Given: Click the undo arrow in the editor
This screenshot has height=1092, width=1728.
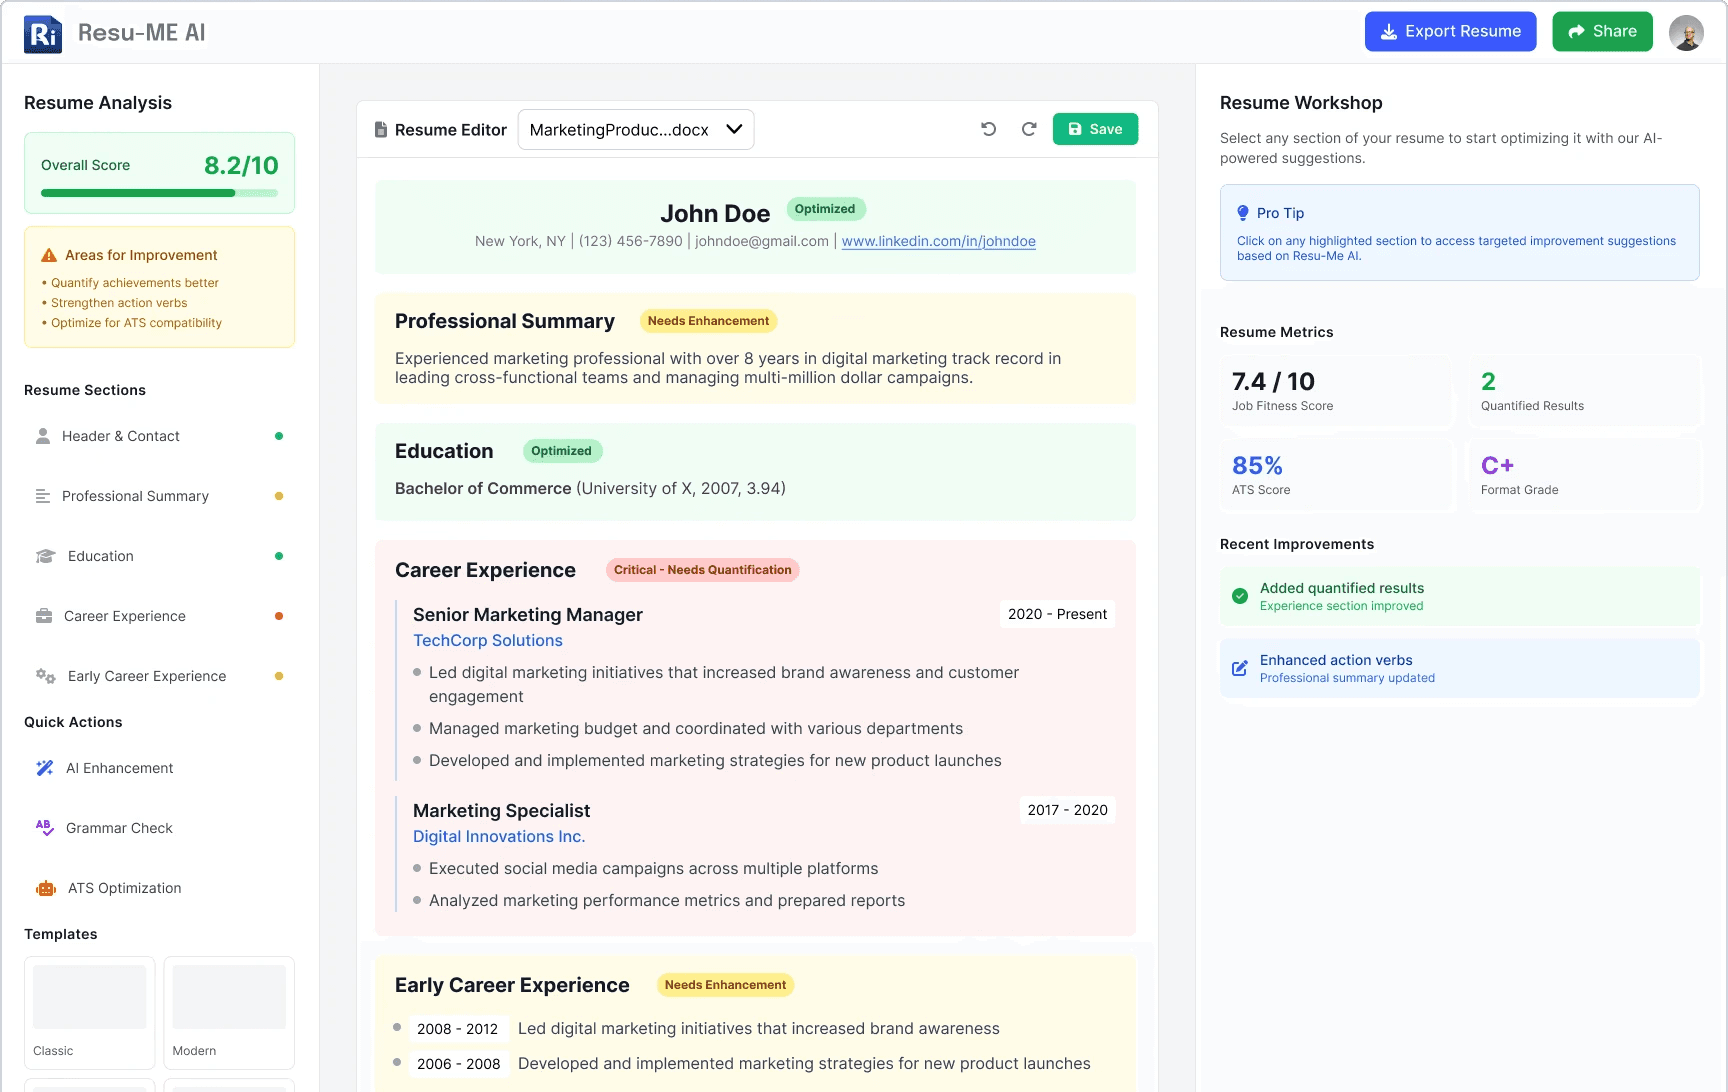Looking at the screenshot, I should [988, 128].
